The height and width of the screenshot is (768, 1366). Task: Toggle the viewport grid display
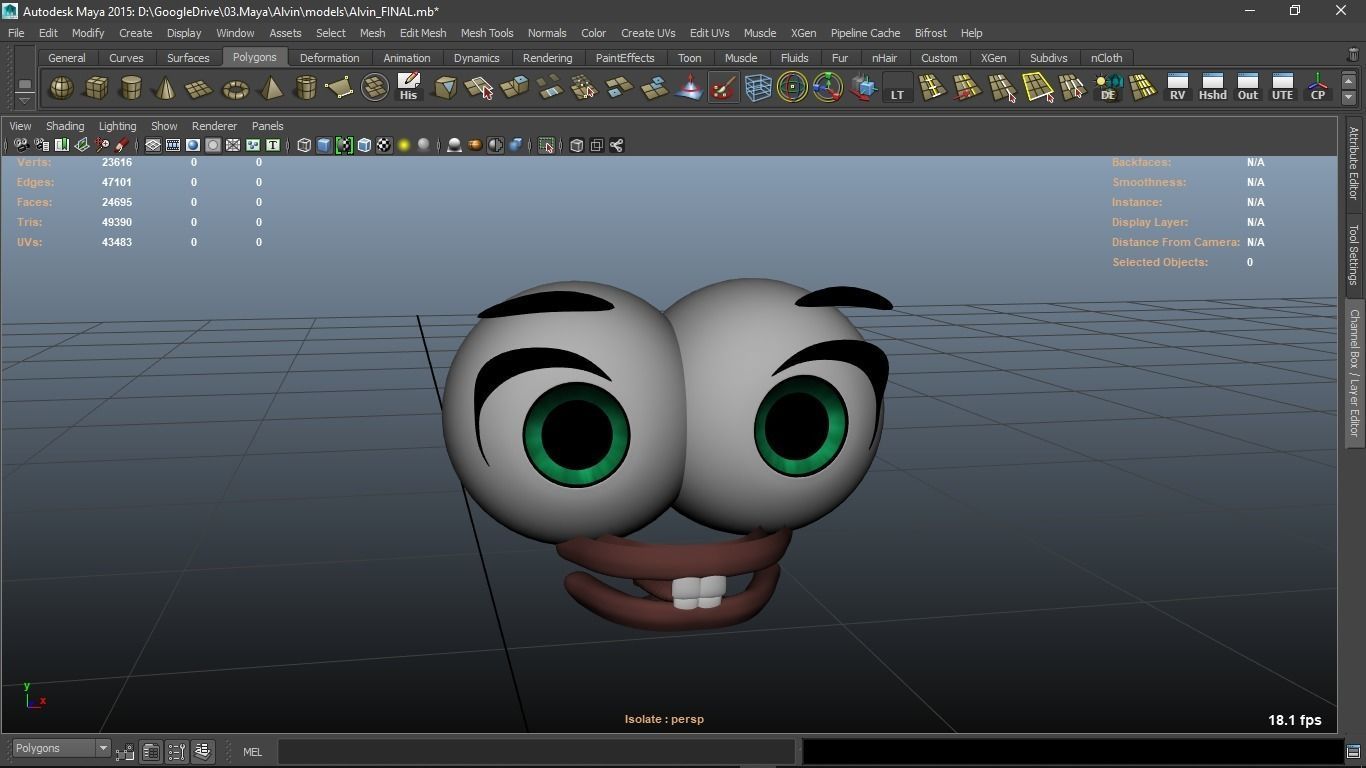point(153,145)
